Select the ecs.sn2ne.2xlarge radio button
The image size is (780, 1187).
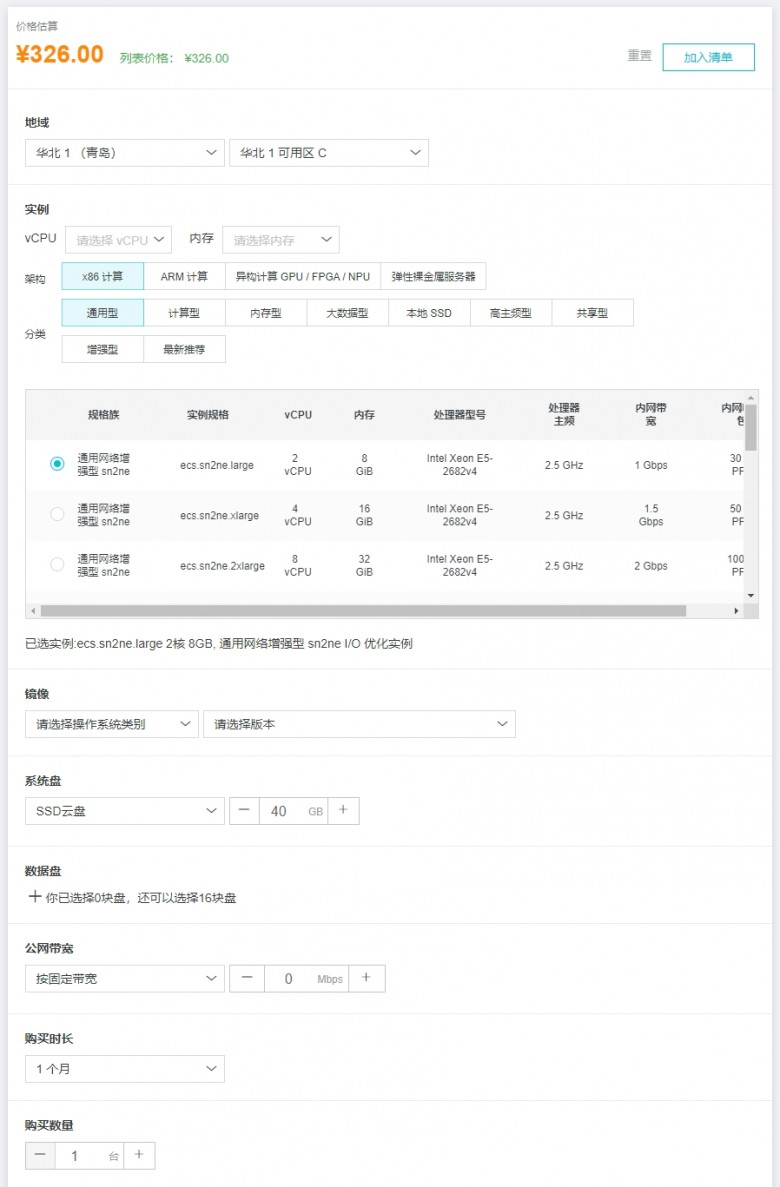click(57, 565)
